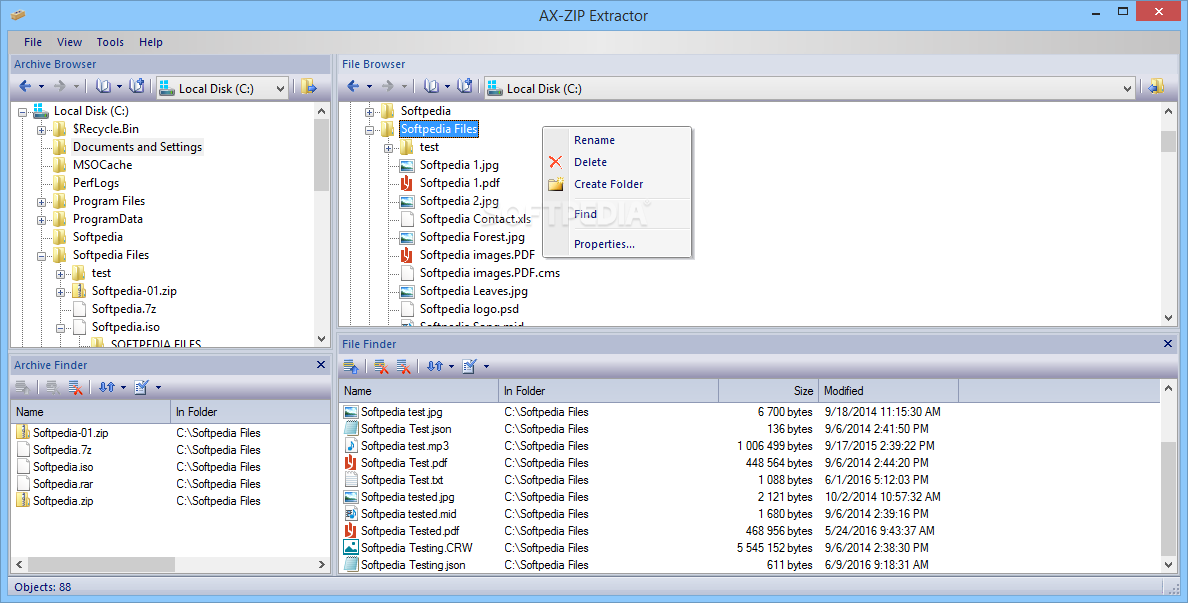Expand the test folder in File Browser
The width and height of the screenshot is (1188, 603).
coord(389,148)
